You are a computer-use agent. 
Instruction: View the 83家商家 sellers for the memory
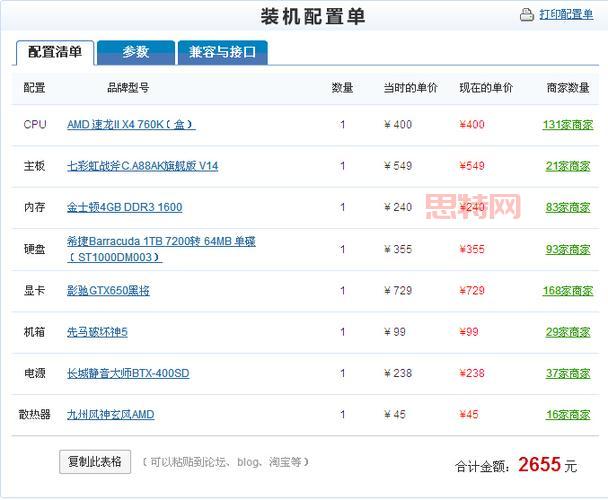(569, 208)
